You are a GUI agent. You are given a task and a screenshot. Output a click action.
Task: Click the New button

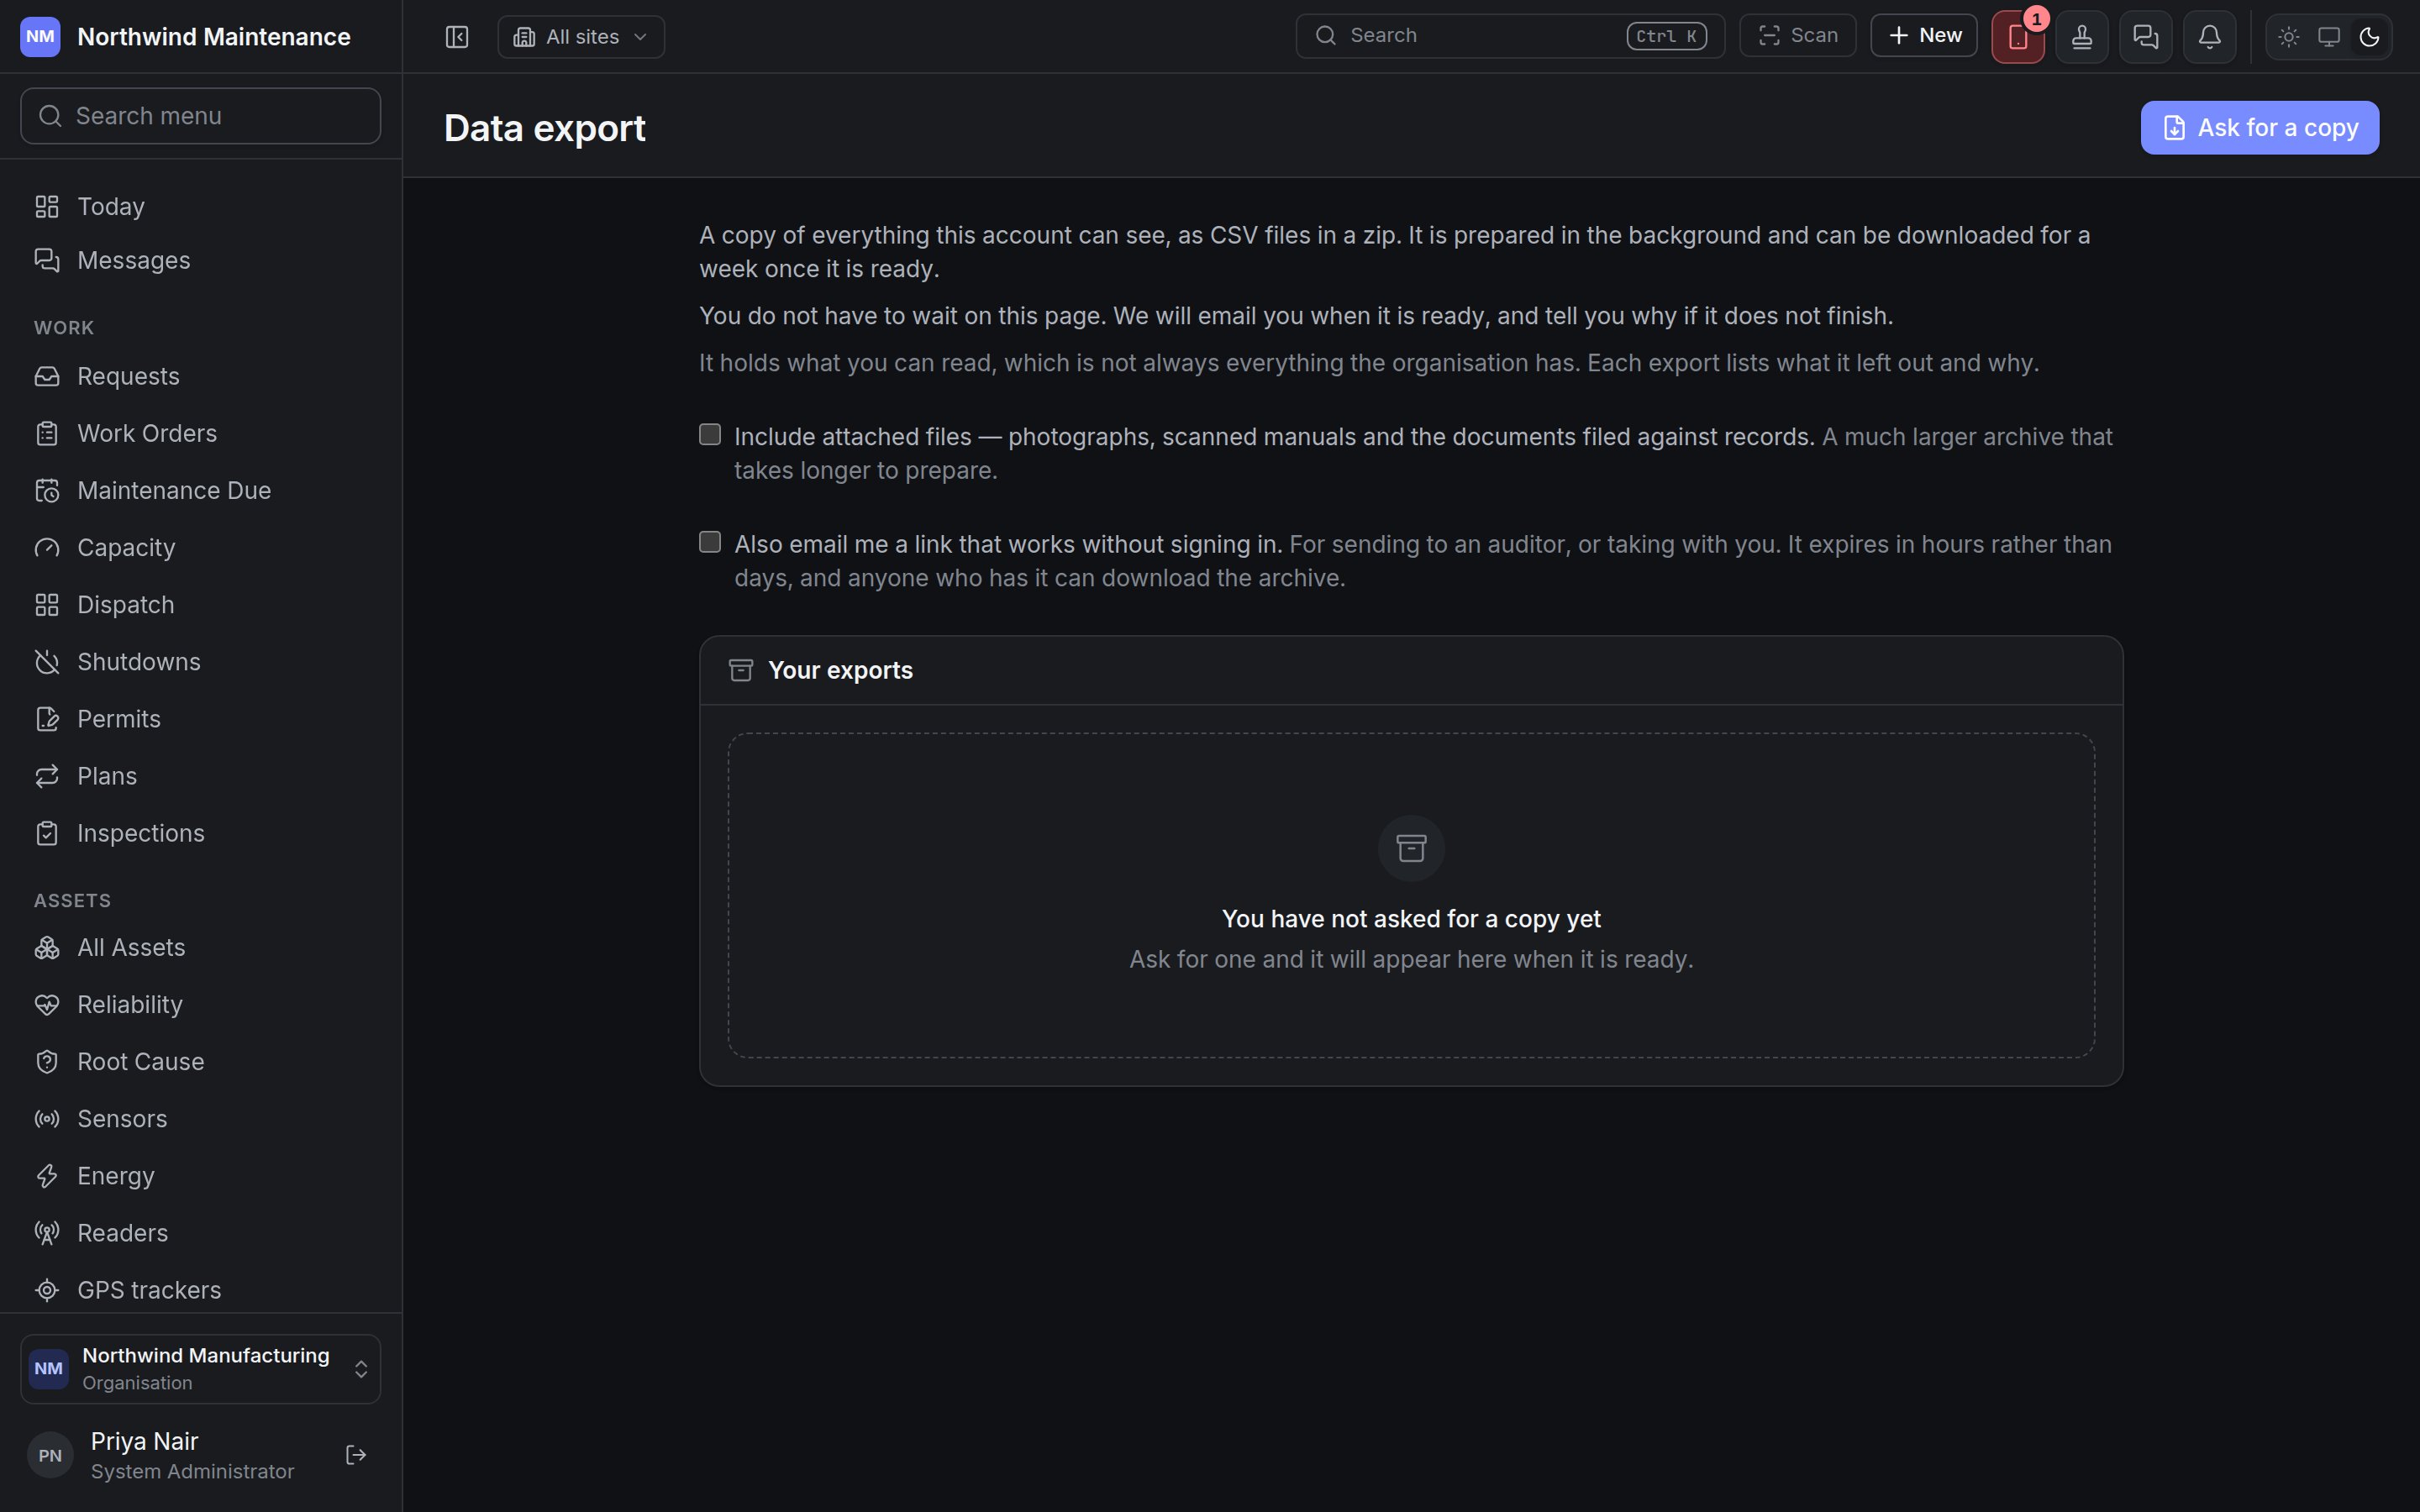coord(1924,36)
